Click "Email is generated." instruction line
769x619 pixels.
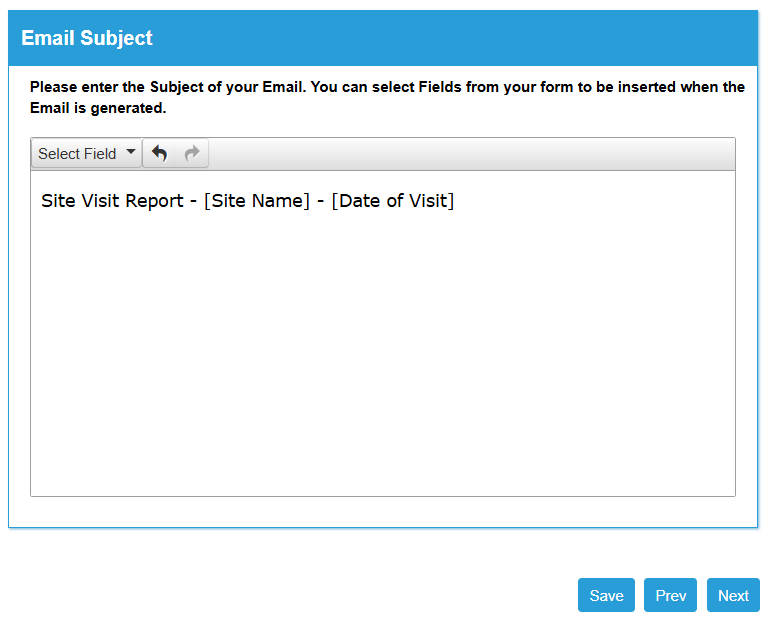98,108
